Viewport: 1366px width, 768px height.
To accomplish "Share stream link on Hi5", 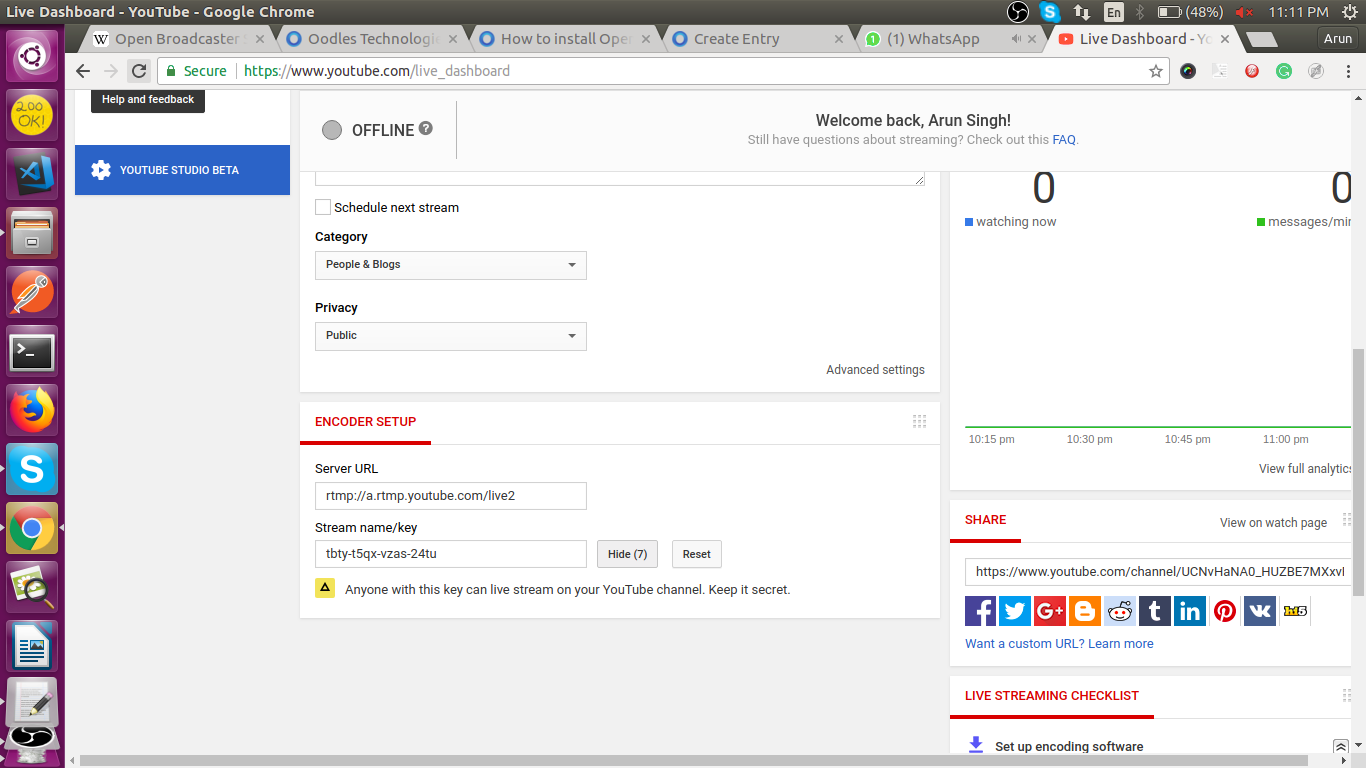I will (x=1295, y=611).
